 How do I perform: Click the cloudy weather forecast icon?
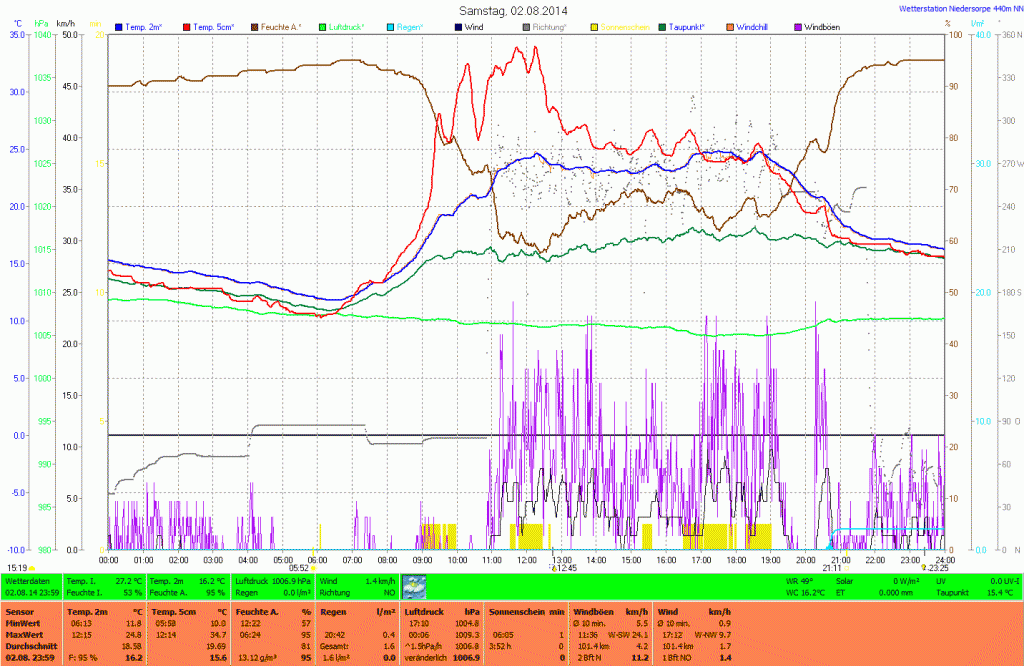[413, 587]
